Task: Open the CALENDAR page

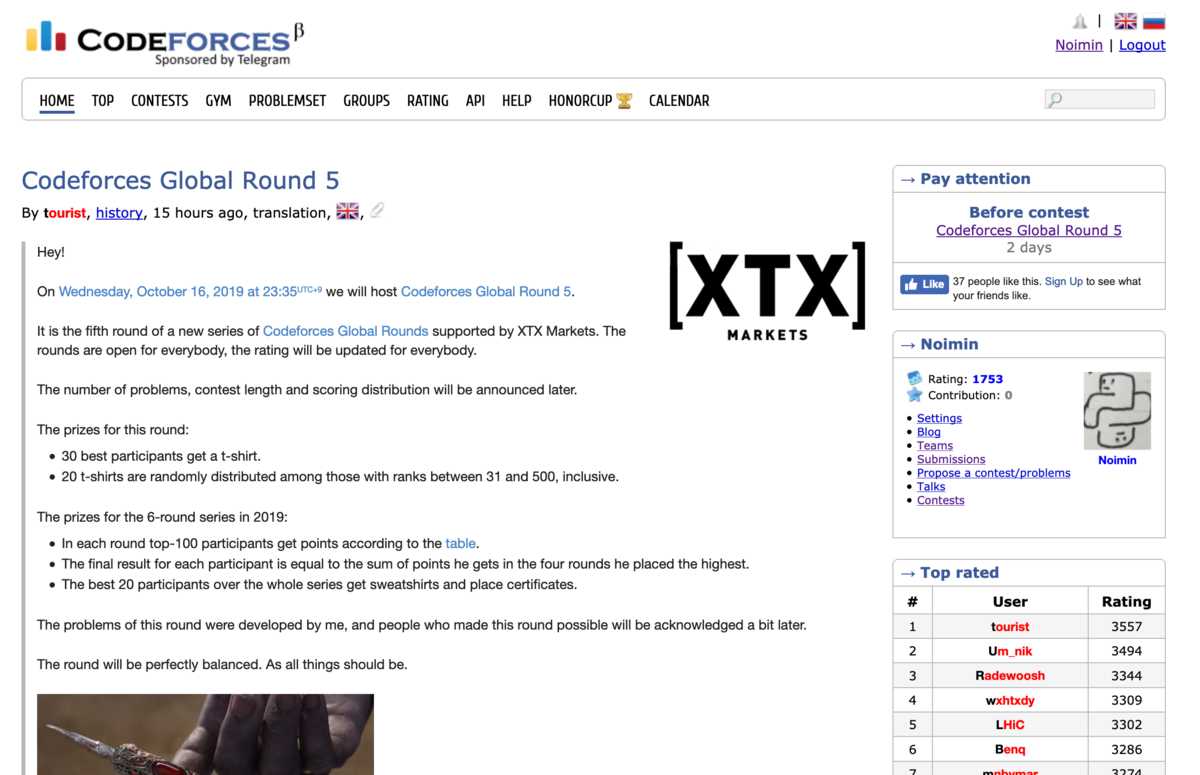Action: click(679, 100)
